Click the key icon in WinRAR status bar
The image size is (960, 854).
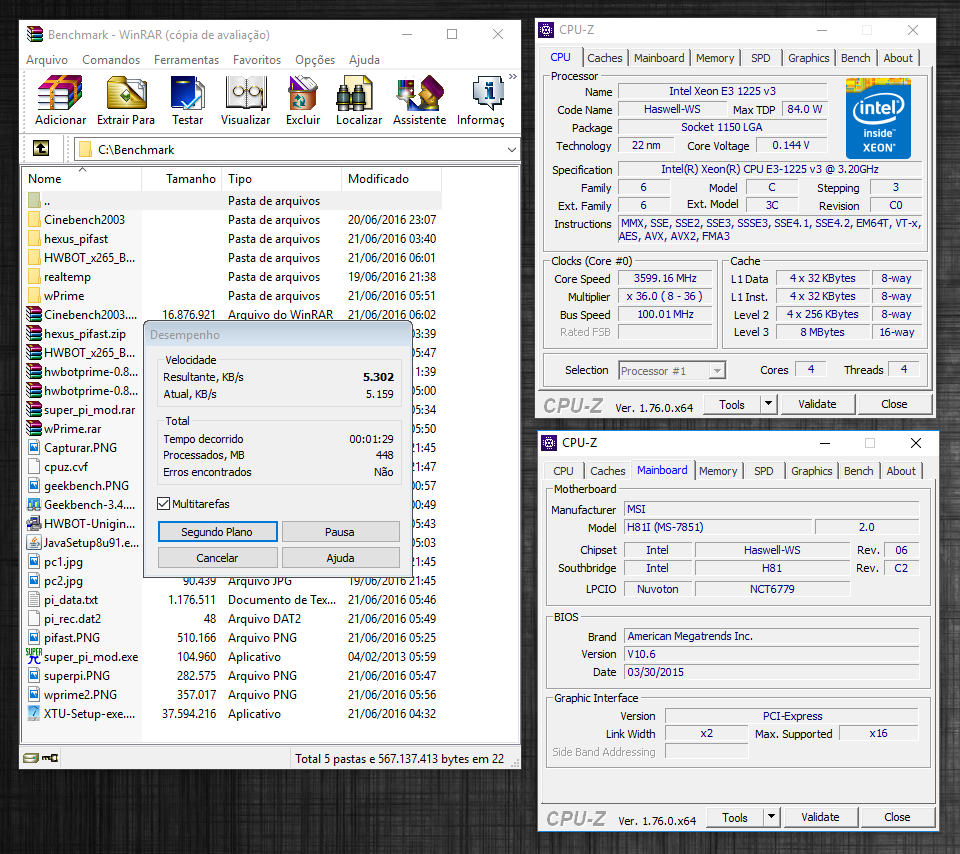click(50, 758)
